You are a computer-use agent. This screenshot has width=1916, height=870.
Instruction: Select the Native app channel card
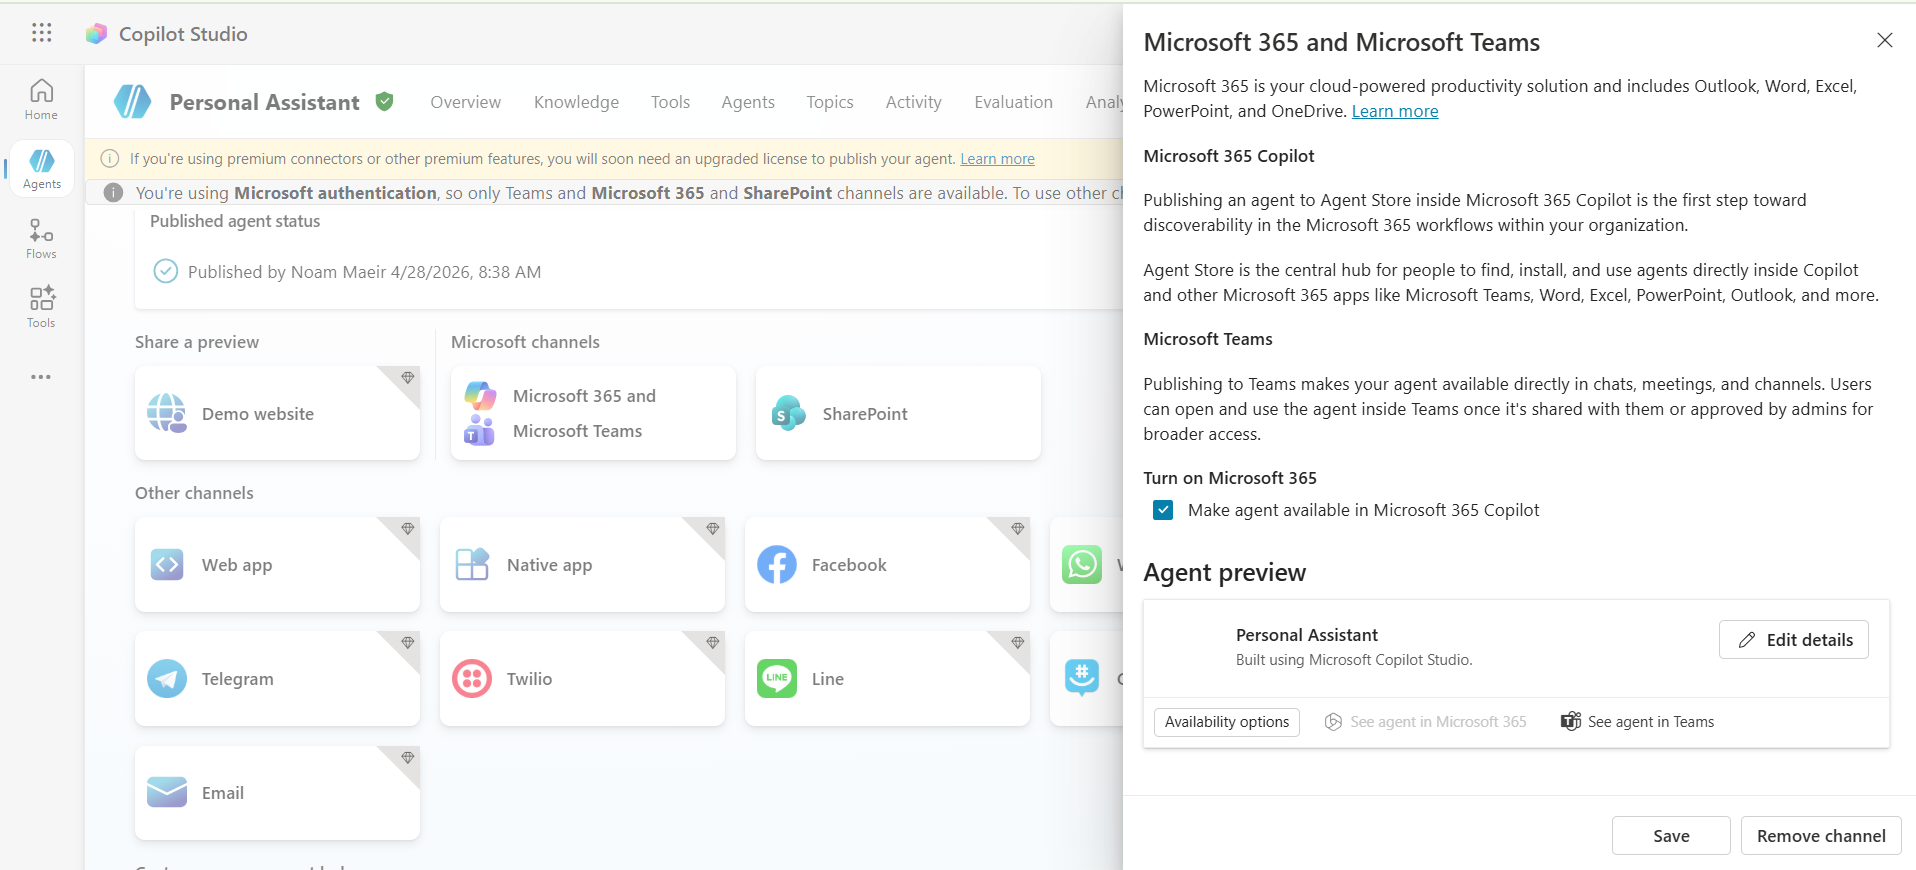pyautogui.click(x=582, y=564)
